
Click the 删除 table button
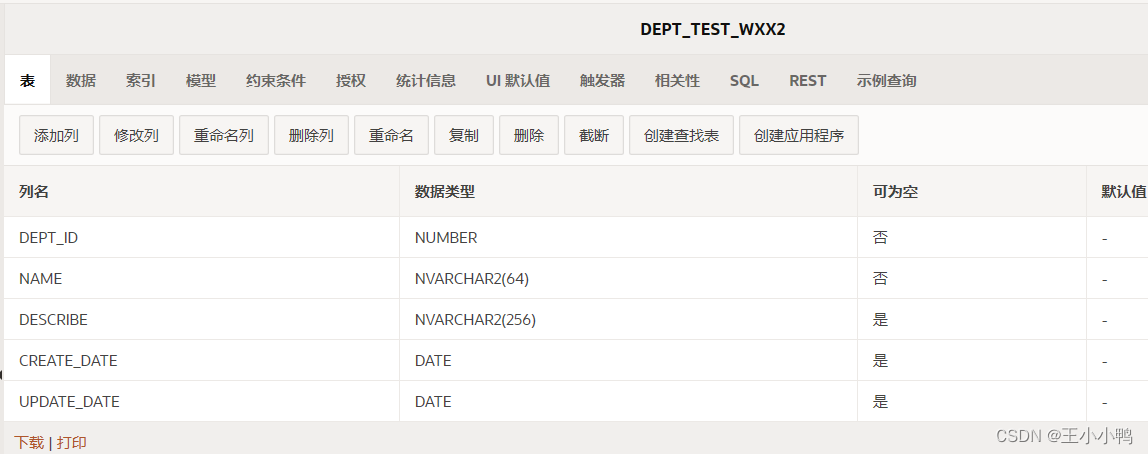[x=529, y=135]
